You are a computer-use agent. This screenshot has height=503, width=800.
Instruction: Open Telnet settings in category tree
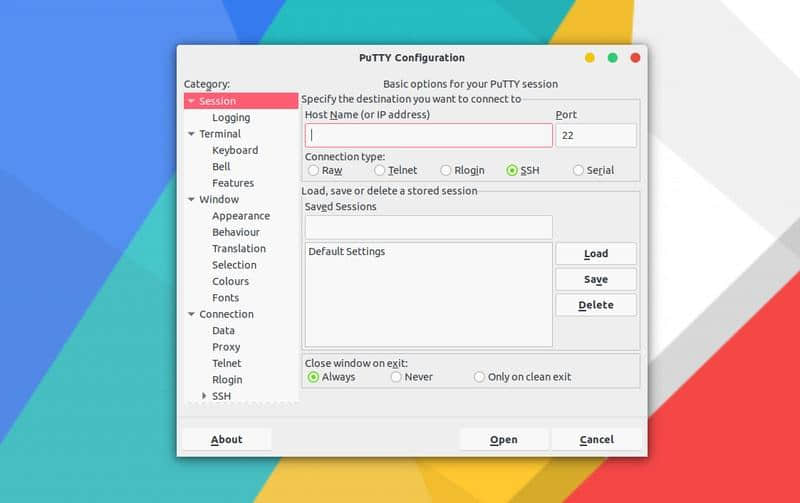[x=227, y=363]
